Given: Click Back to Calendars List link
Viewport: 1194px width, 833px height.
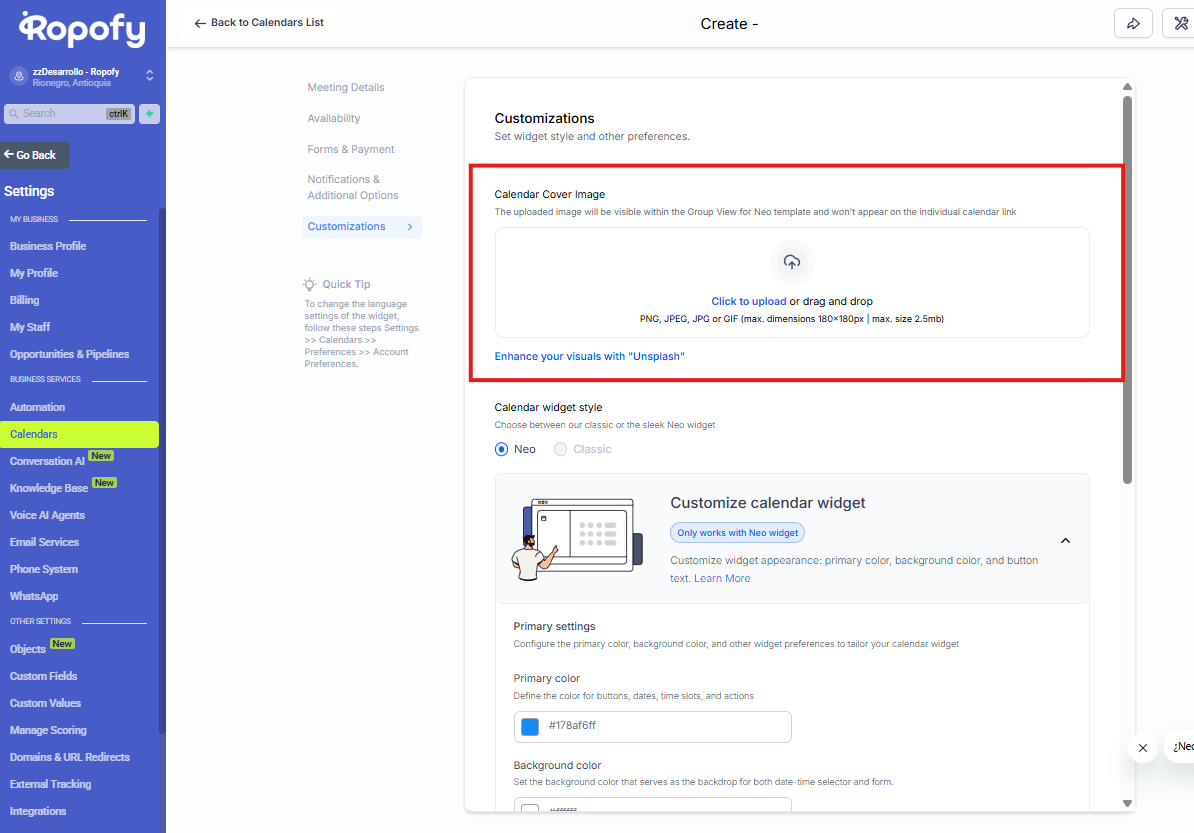Looking at the screenshot, I should tap(259, 22).
